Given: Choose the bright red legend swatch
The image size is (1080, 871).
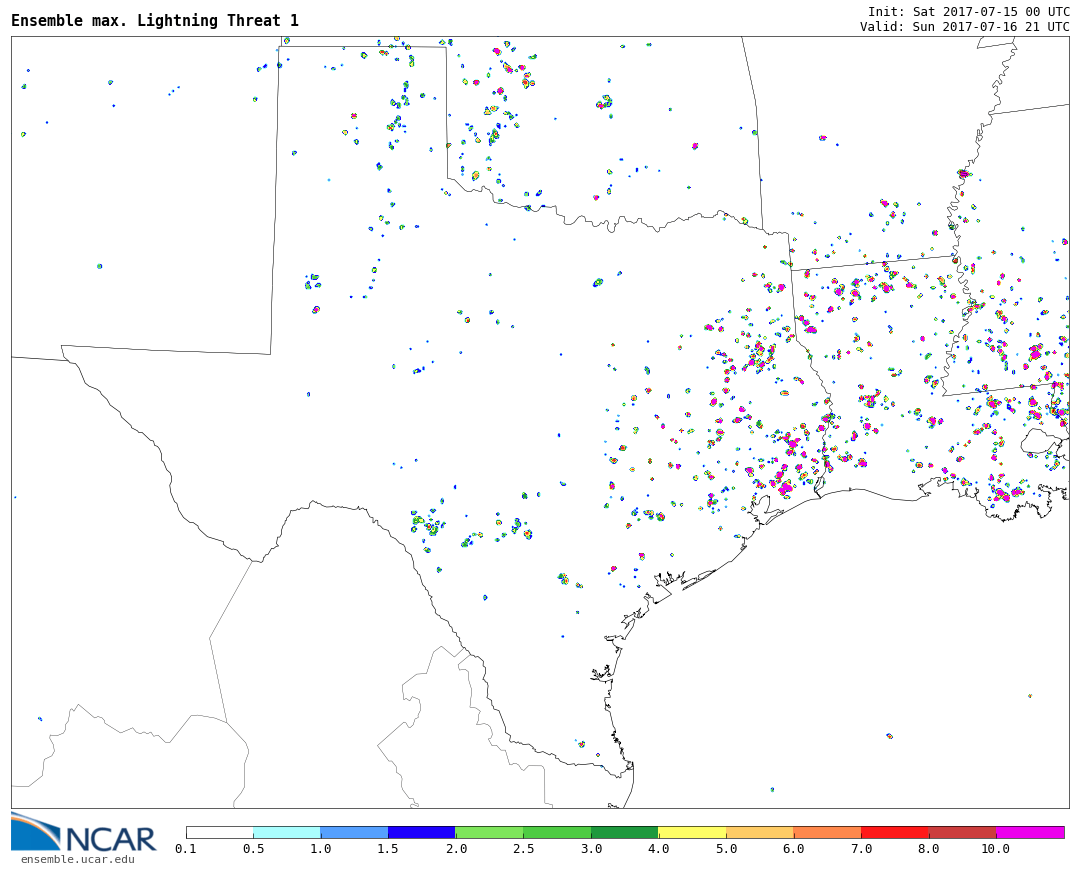Looking at the screenshot, I should [x=895, y=832].
